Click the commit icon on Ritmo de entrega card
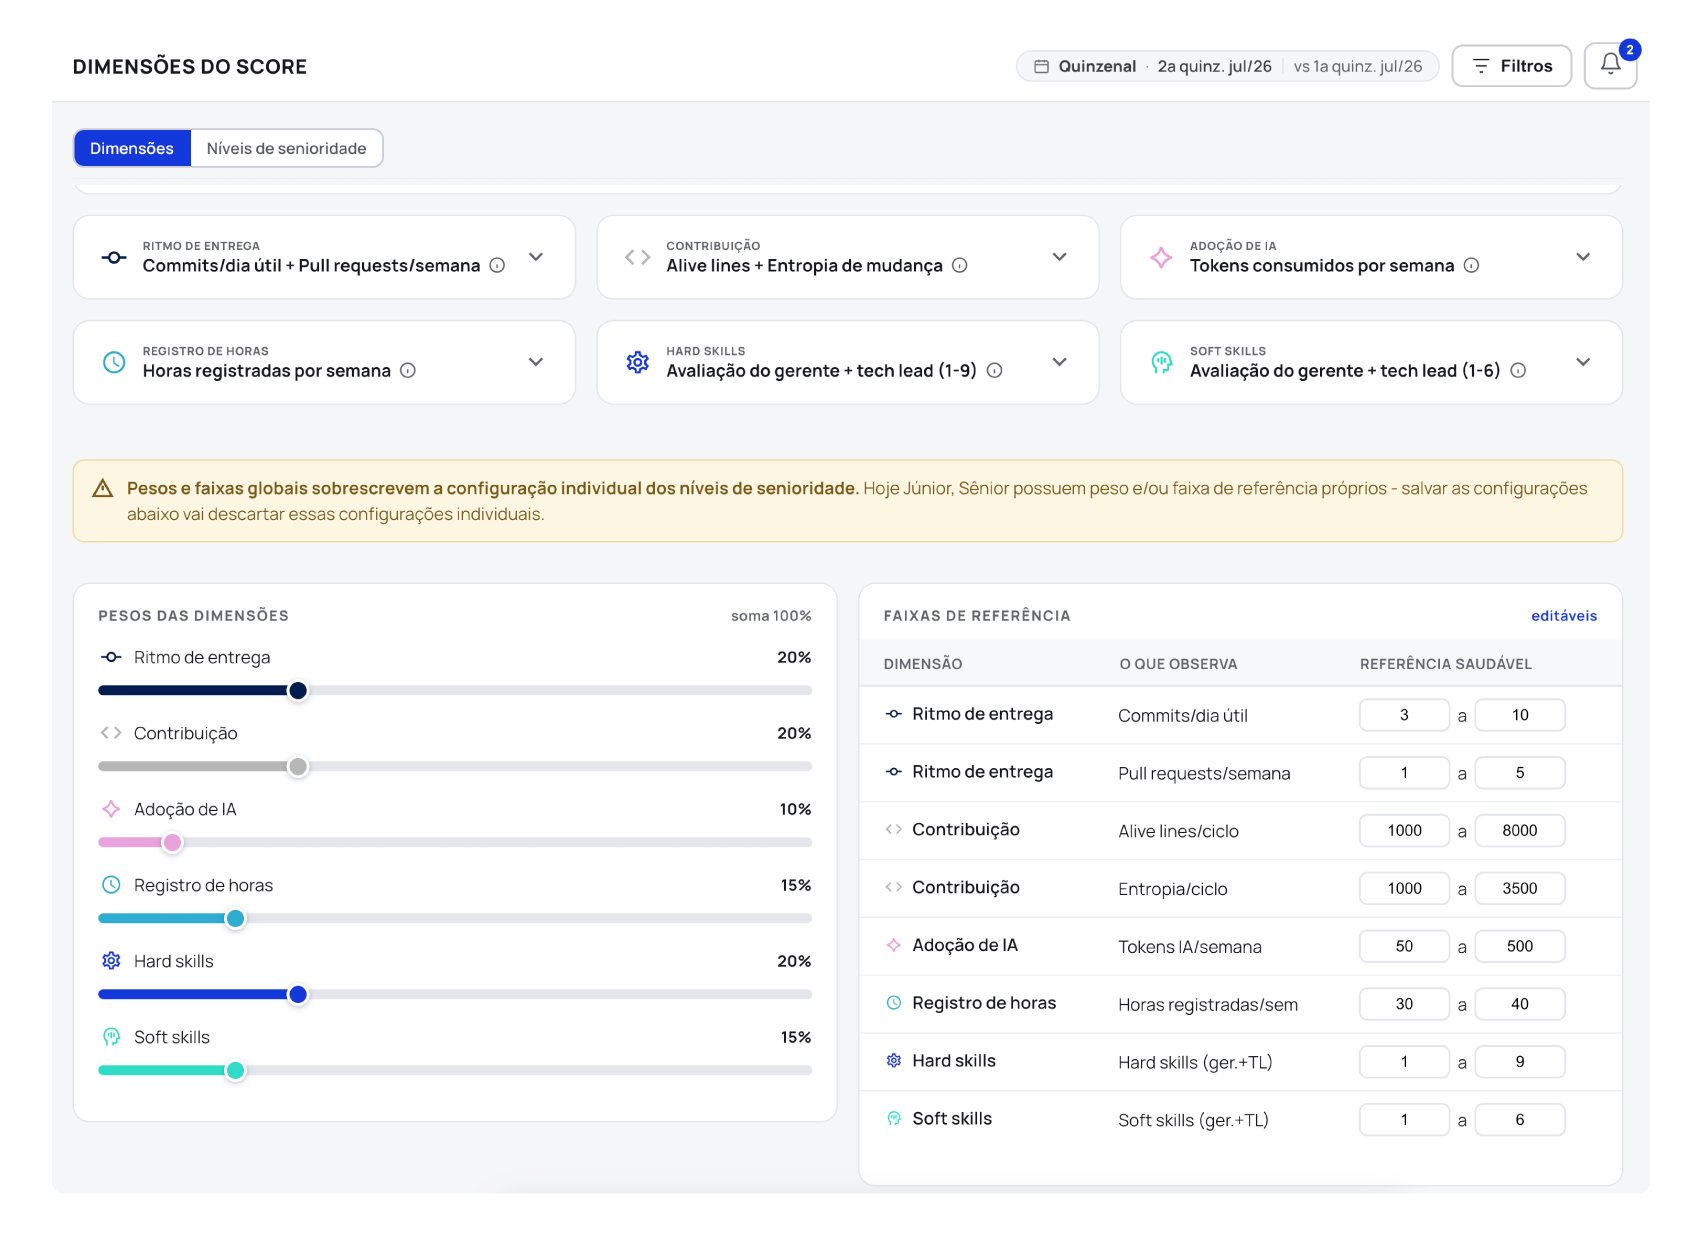 click(x=114, y=257)
